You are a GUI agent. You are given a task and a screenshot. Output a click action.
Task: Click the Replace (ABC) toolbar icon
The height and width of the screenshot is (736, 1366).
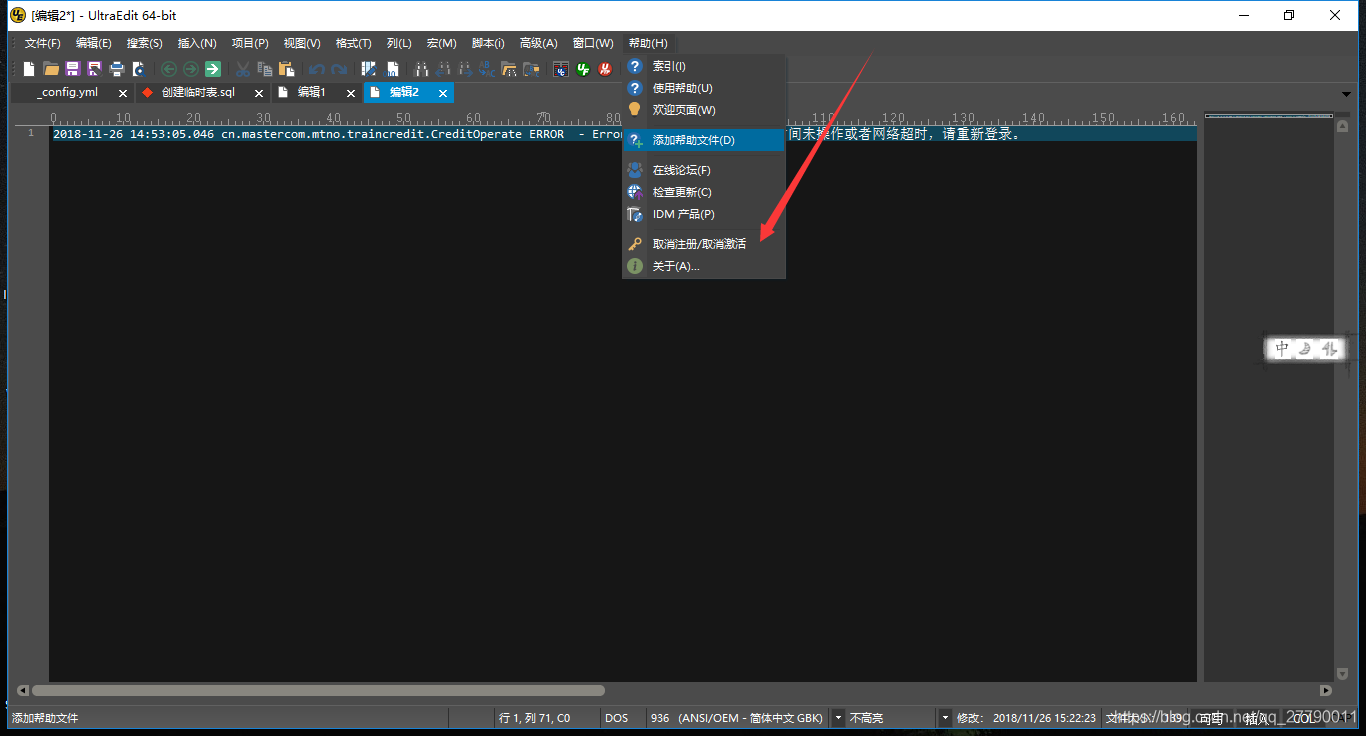(487, 69)
